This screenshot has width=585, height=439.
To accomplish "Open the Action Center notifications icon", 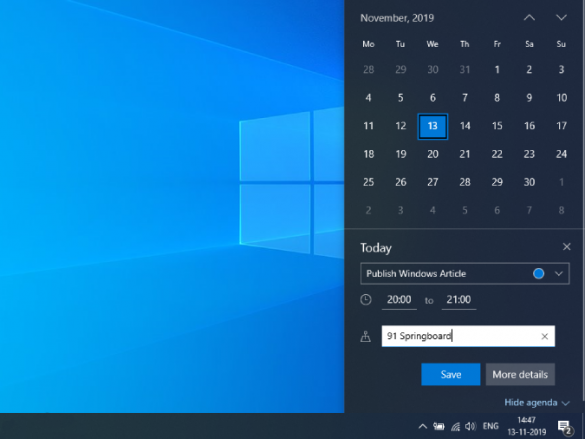I will [x=565, y=427].
